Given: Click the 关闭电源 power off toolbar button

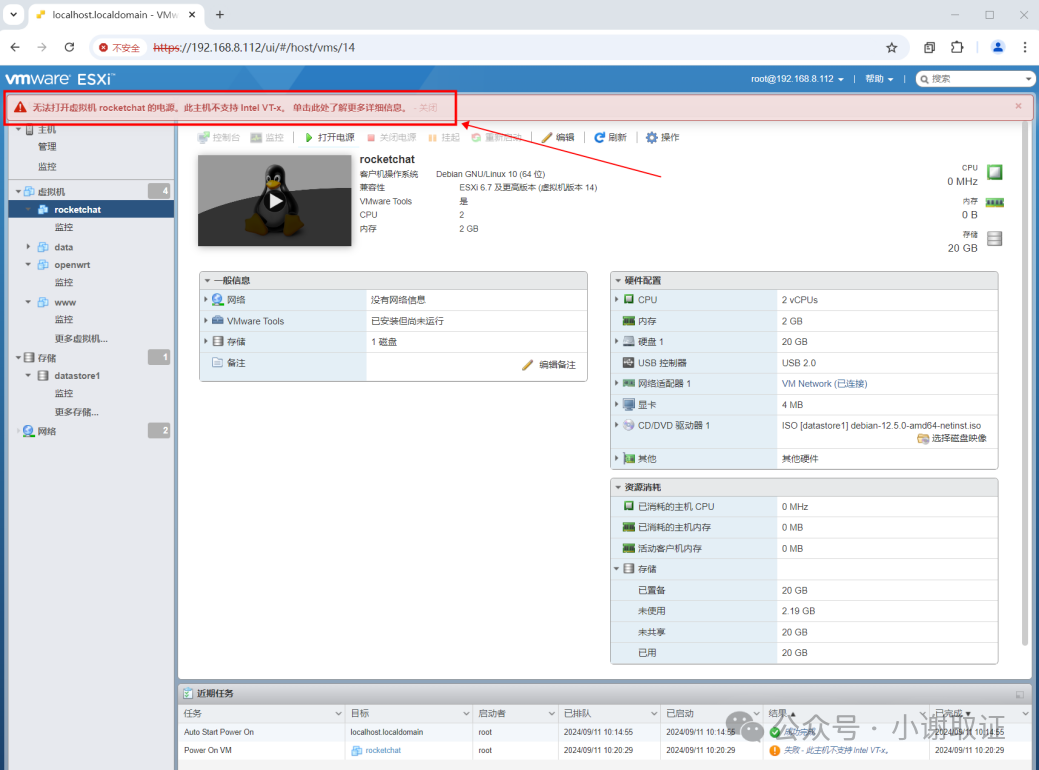Looking at the screenshot, I should point(392,137).
